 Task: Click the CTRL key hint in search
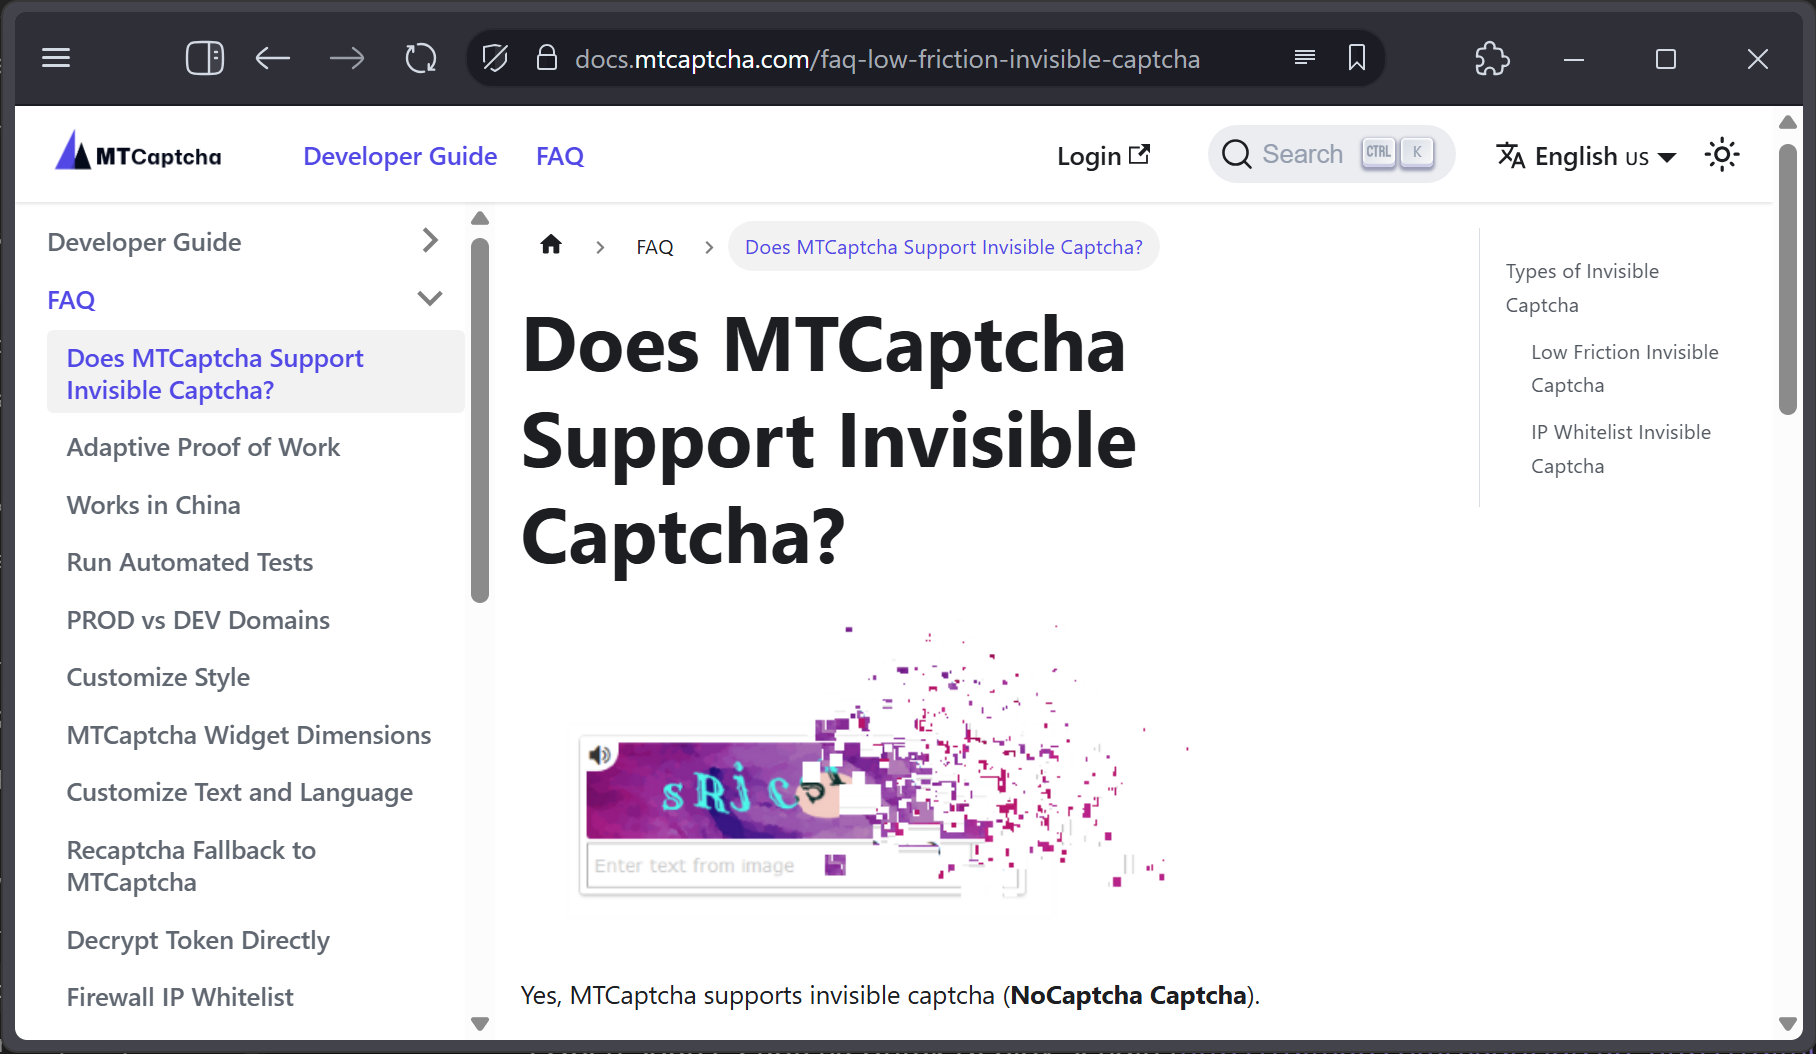(1378, 152)
